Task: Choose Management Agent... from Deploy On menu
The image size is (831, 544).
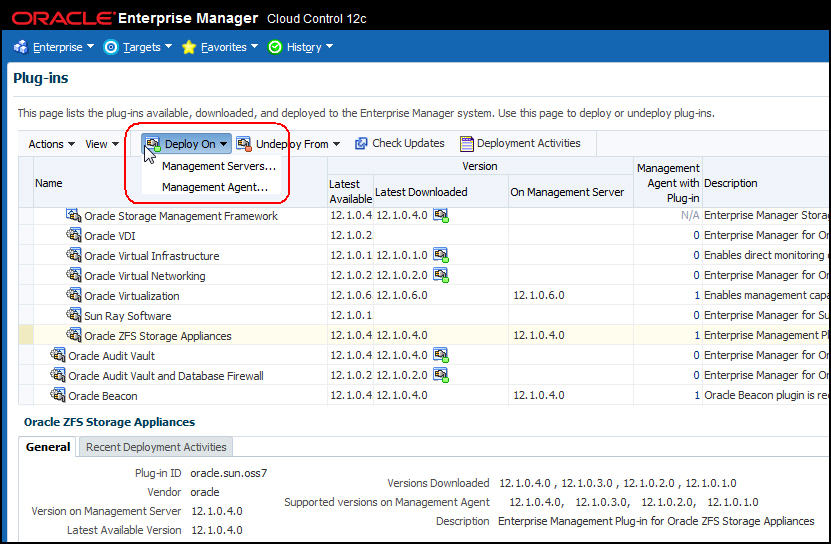Action: click(x=215, y=187)
